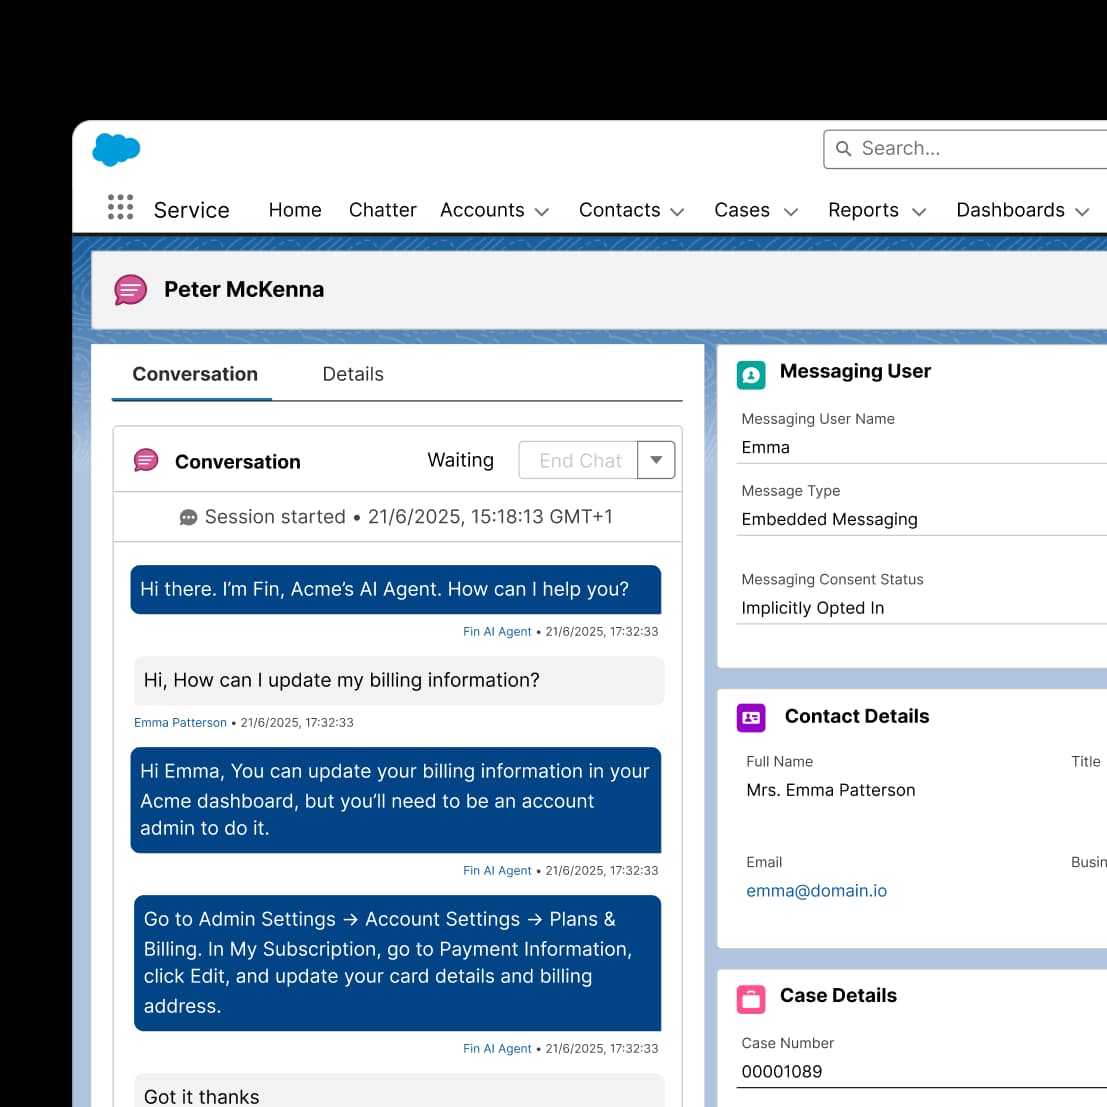
Task: Click the Salesforce cloud logo
Action: pyautogui.click(x=116, y=150)
